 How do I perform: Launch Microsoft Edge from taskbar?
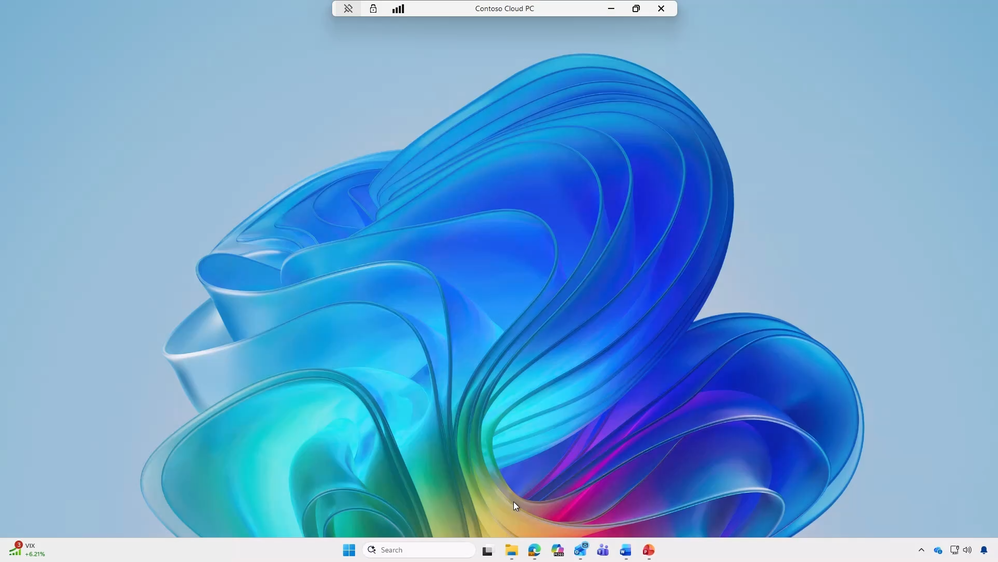(x=534, y=550)
